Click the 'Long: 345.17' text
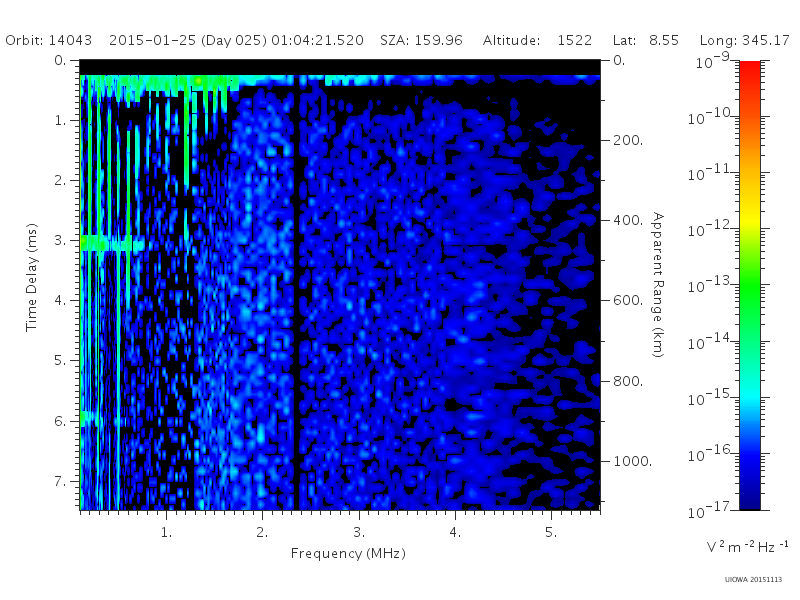The image size is (800, 600). pos(744,40)
